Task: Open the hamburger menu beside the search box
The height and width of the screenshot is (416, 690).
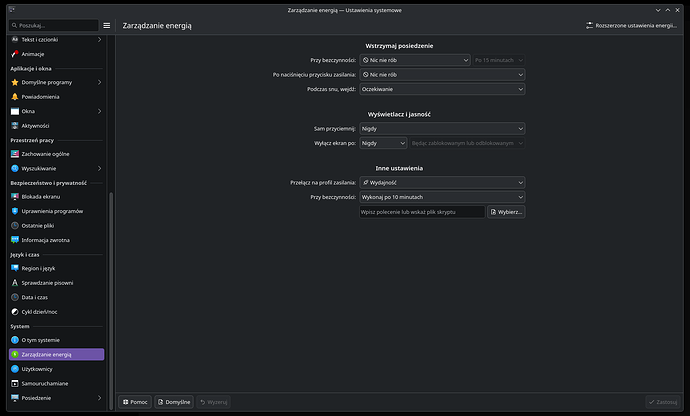Action: coord(107,24)
